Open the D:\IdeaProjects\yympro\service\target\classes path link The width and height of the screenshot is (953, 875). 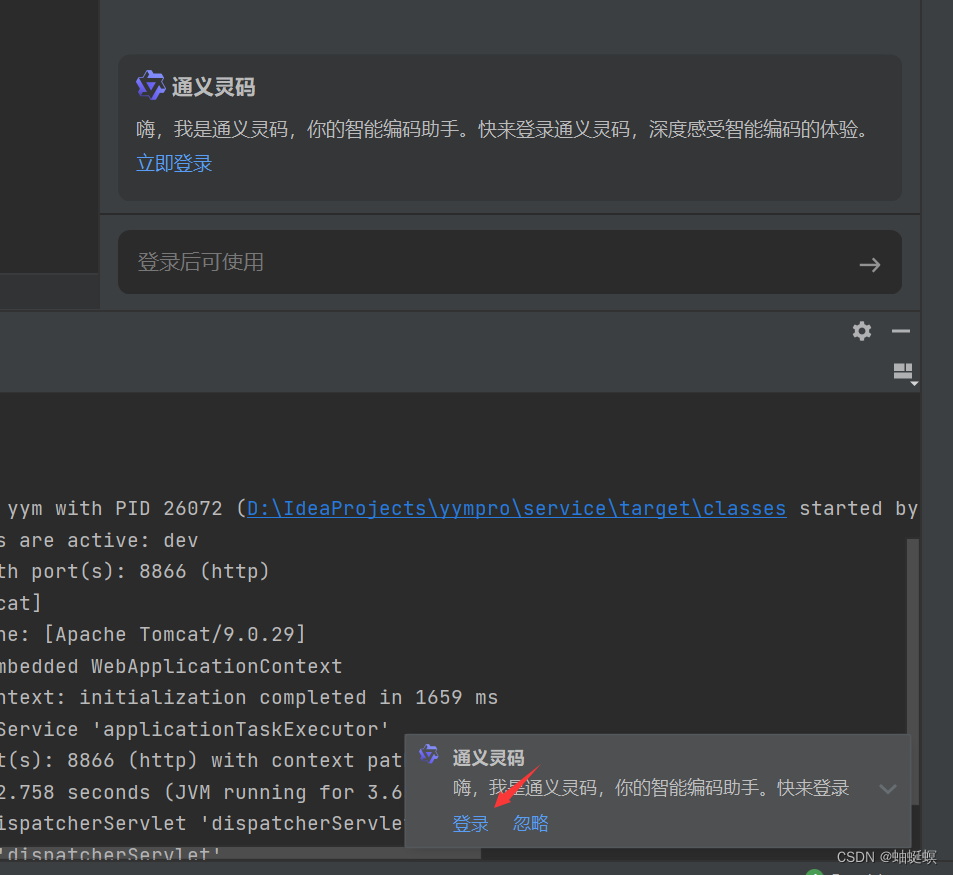click(516, 509)
